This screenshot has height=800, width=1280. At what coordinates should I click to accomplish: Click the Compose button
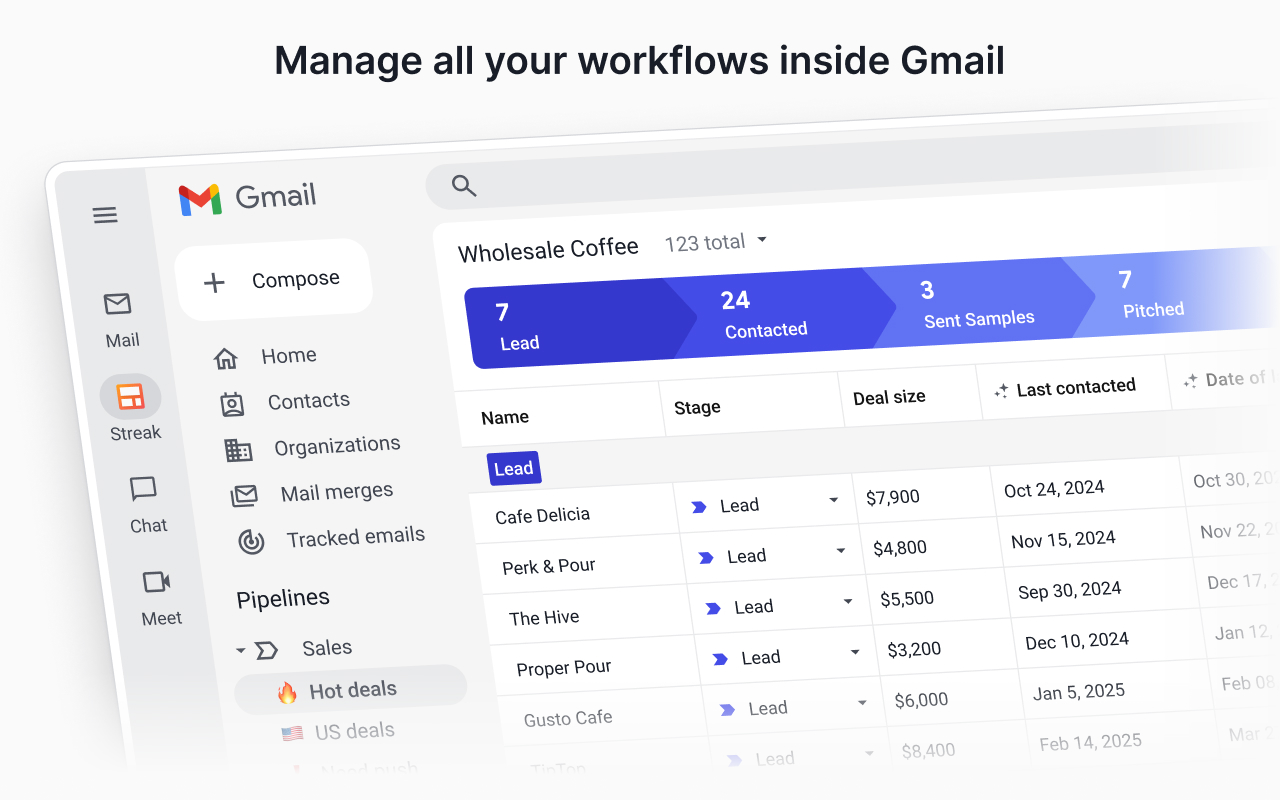pos(273,279)
